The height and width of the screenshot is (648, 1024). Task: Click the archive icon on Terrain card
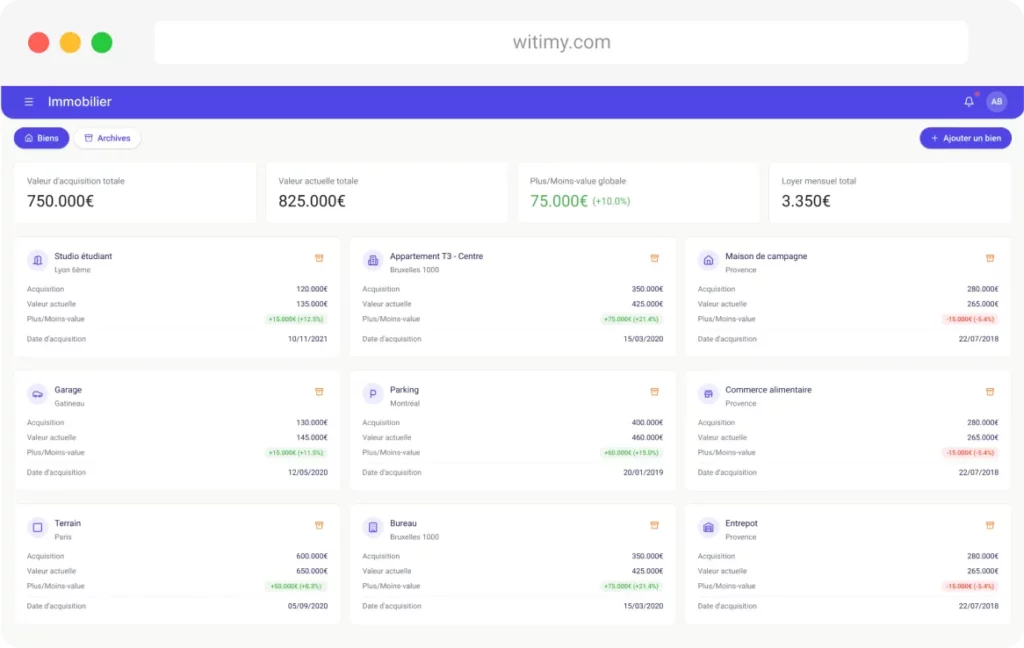(x=319, y=525)
